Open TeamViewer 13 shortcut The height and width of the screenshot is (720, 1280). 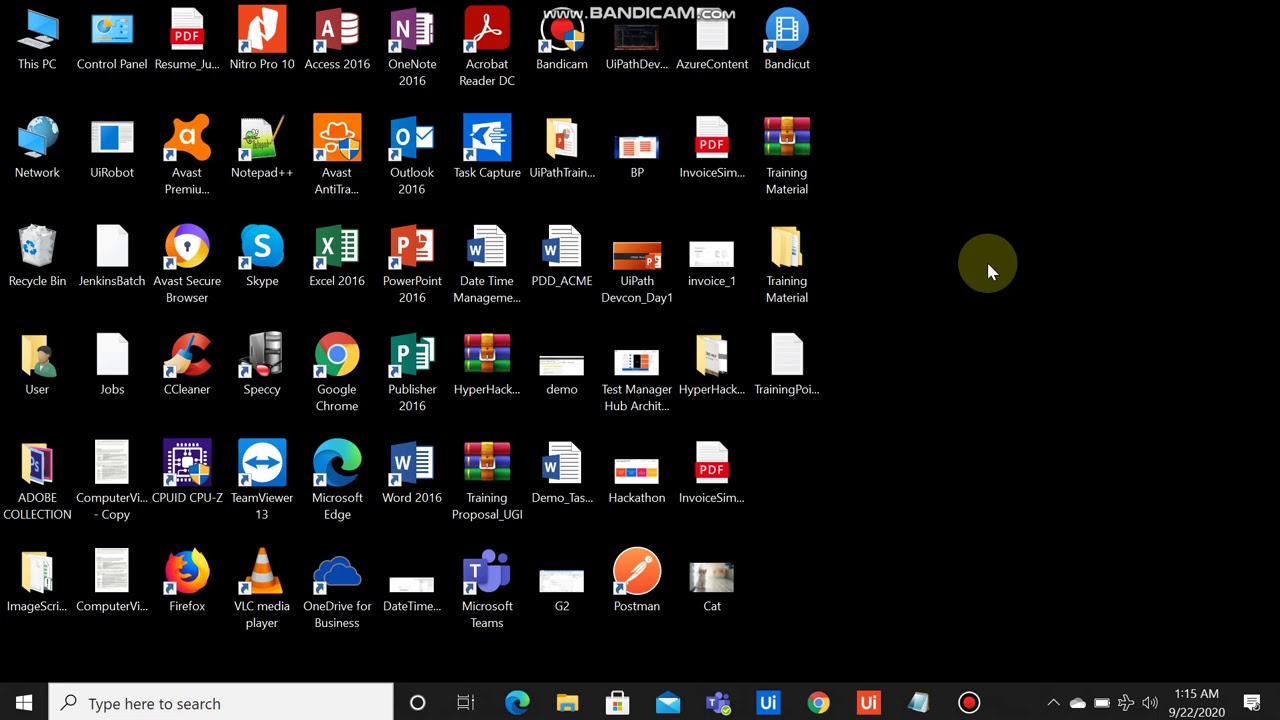(x=262, y=480)
